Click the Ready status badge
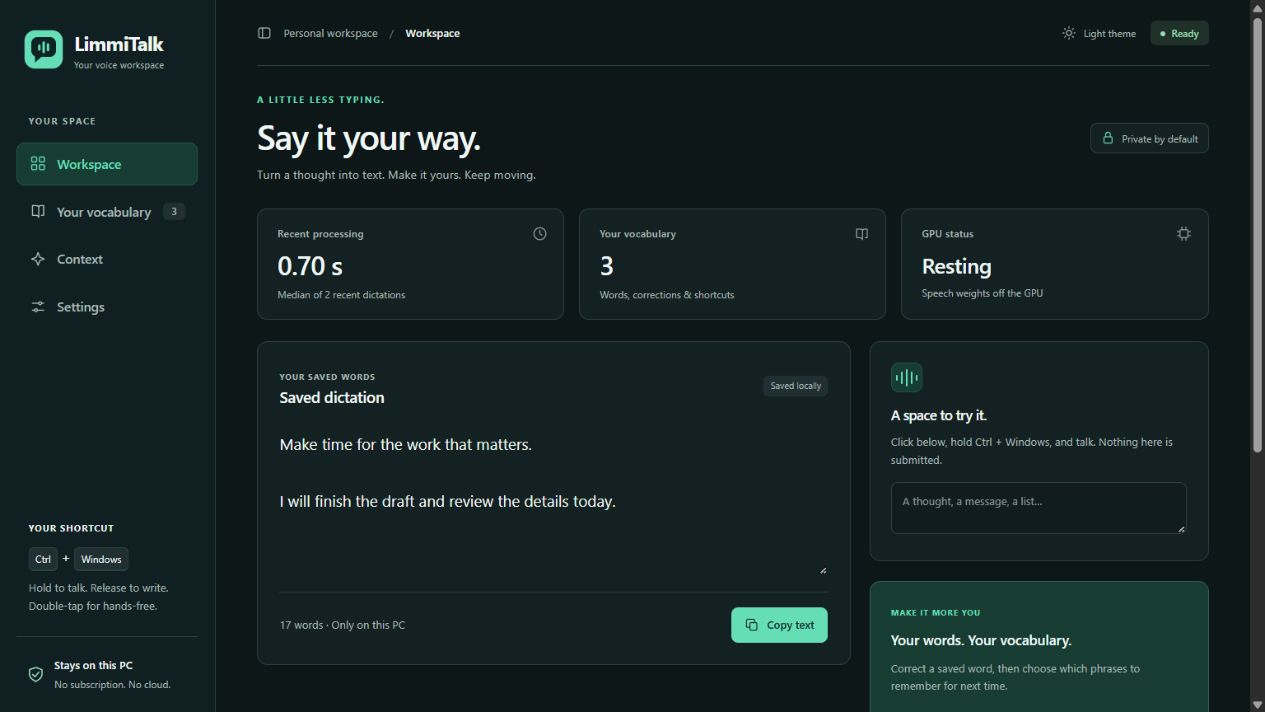Image resolution: width=1265 pixels, height=712 pixels. [x=1179, y=33]
